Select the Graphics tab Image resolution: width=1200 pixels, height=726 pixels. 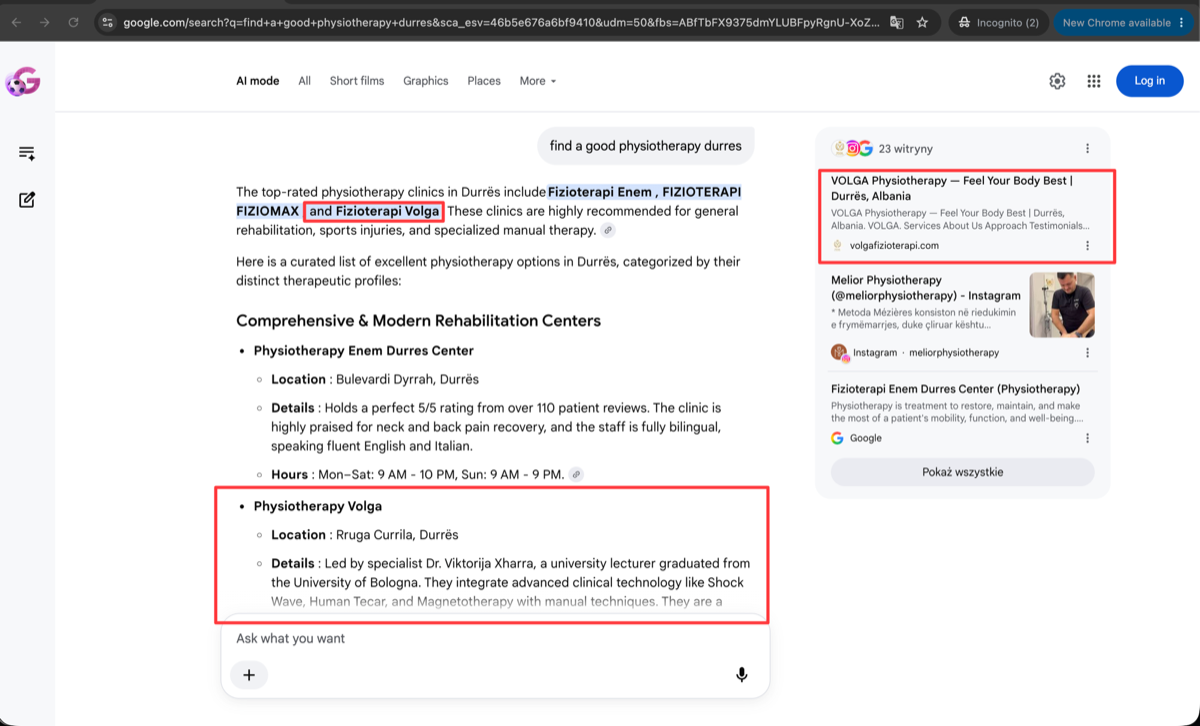pos(426,81)
